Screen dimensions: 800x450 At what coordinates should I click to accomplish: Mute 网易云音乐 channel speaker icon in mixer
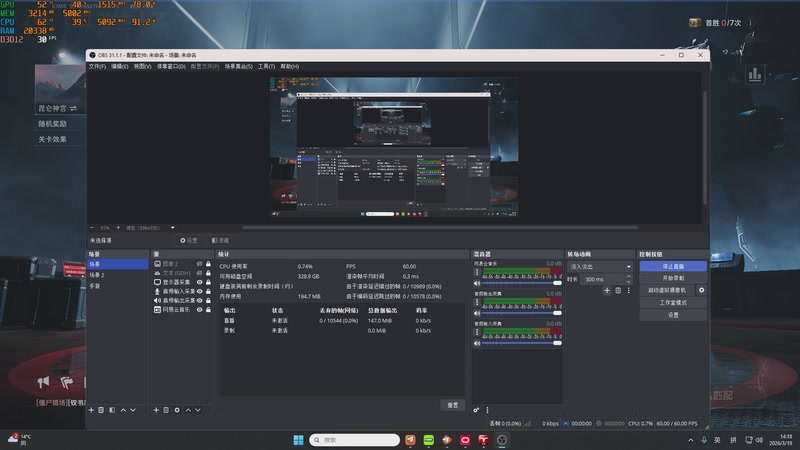pyautogui.click(x=477, y=283)
